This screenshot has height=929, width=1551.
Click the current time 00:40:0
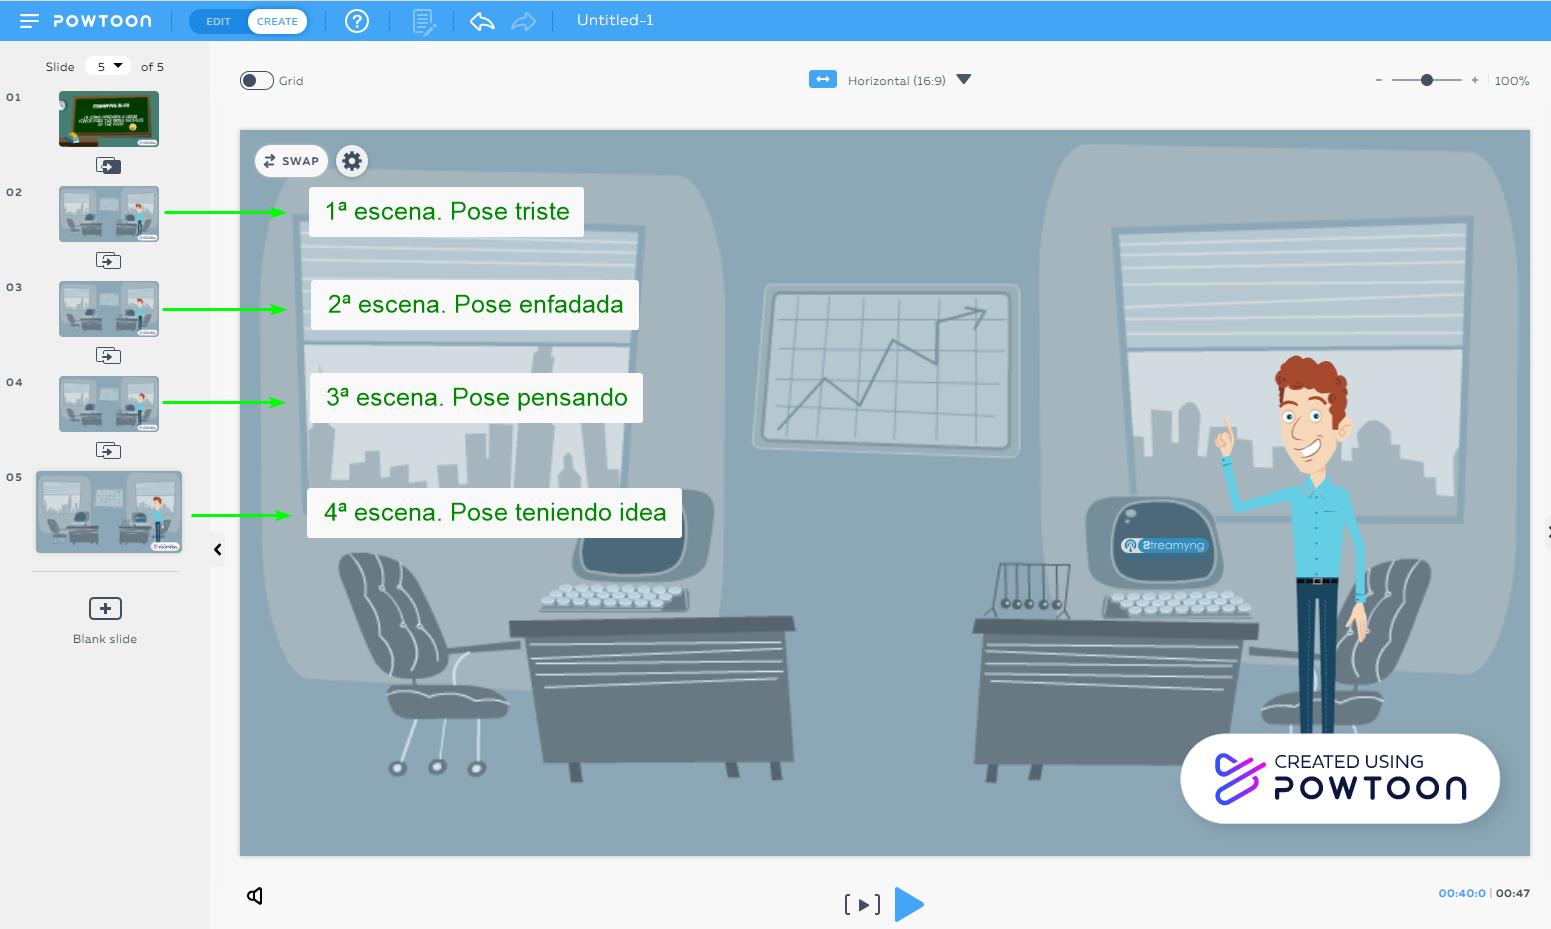pyautogui.click(x=1462, y=893)
